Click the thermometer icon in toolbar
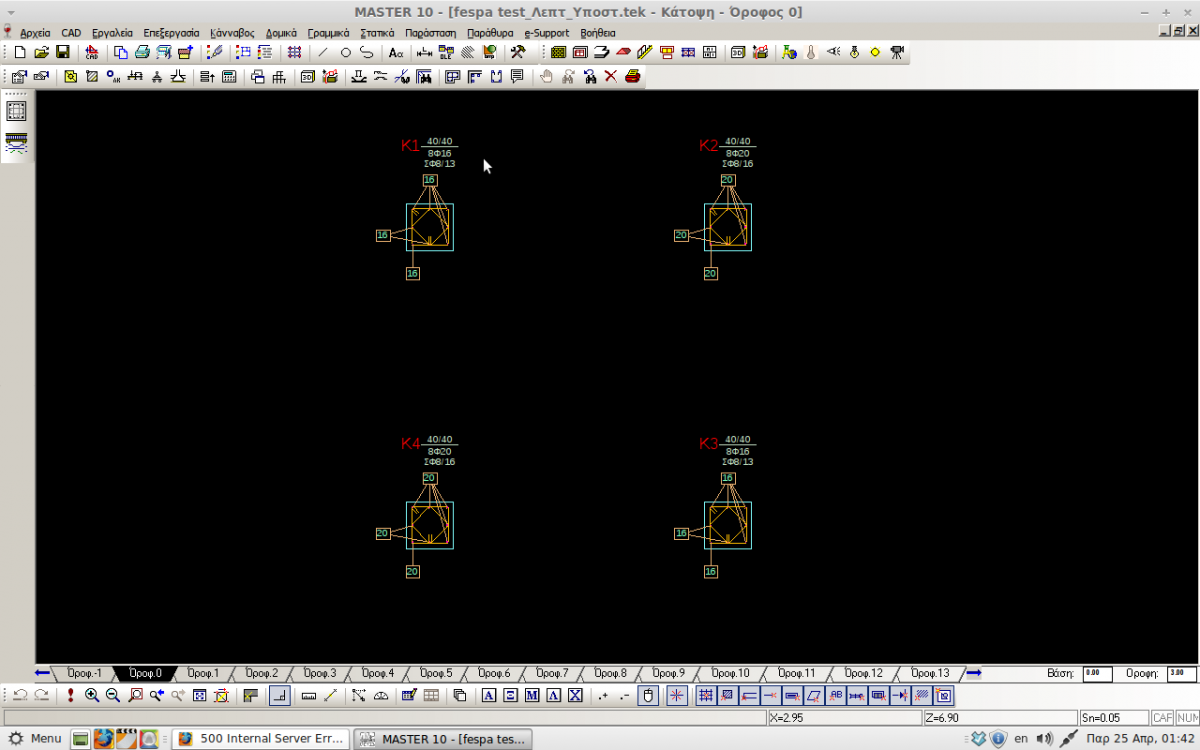Screen dimensions: 1200x750 click(811, 52)
